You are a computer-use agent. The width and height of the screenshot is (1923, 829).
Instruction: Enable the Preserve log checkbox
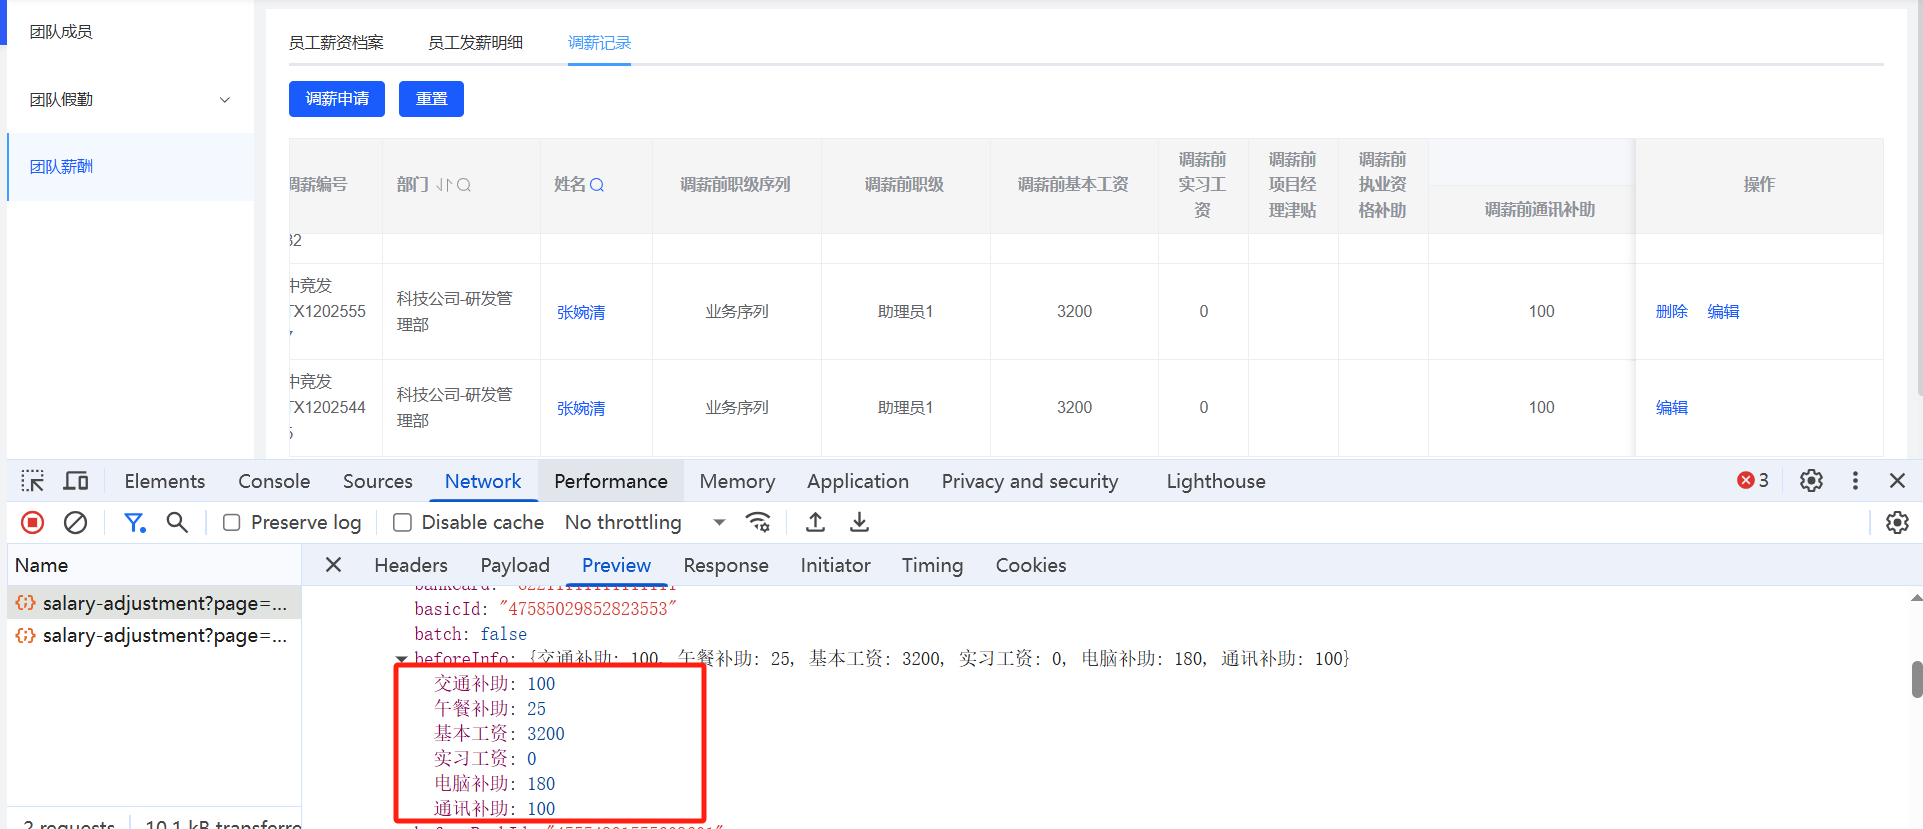(232, 523)
